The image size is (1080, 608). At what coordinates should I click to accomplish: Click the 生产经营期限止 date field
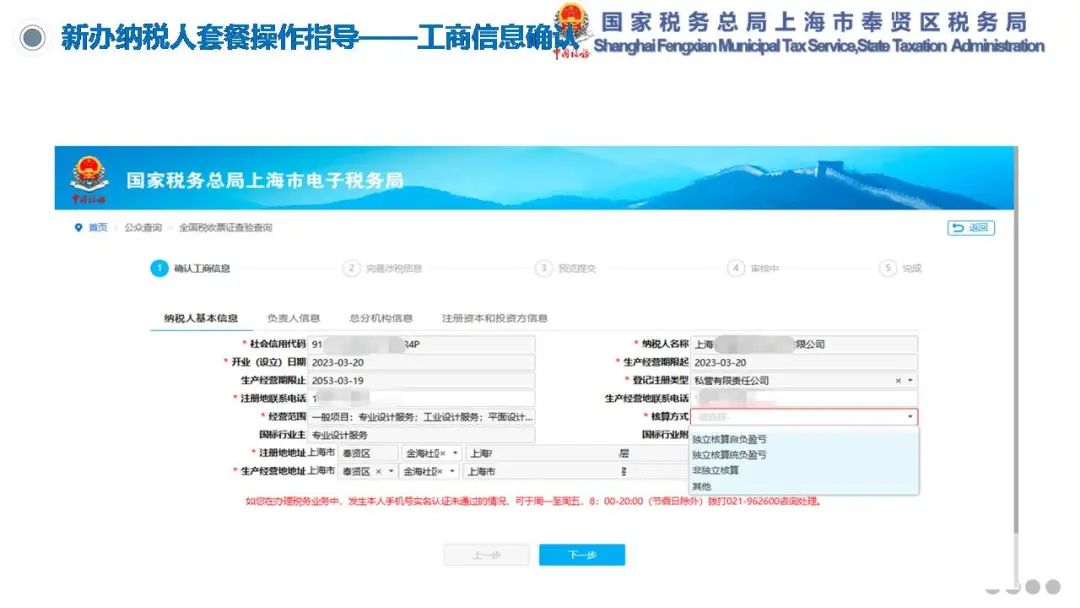click(x=422, y=381)
